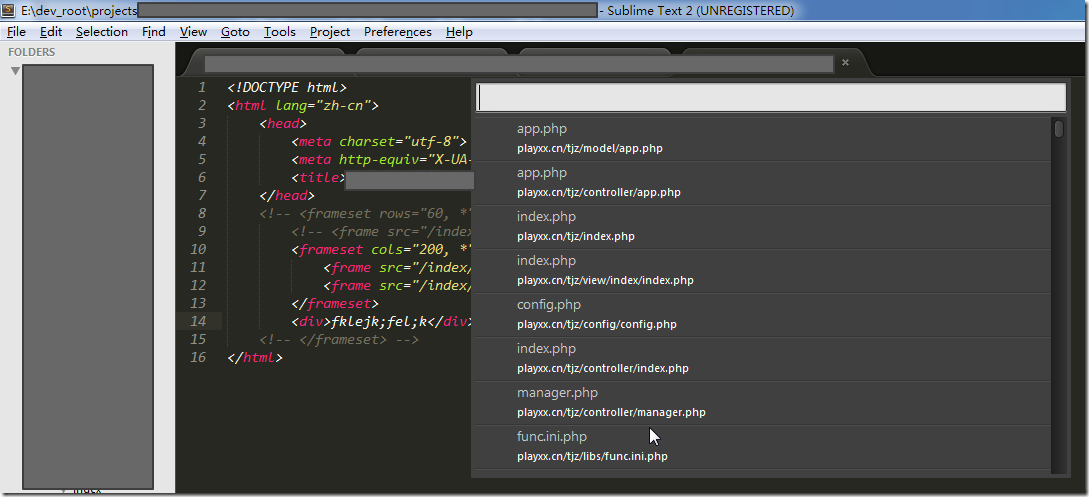Click the html lang="zh-cn" tag
The width and height of the screenshot is (1089, 497).
click(303, 106)
